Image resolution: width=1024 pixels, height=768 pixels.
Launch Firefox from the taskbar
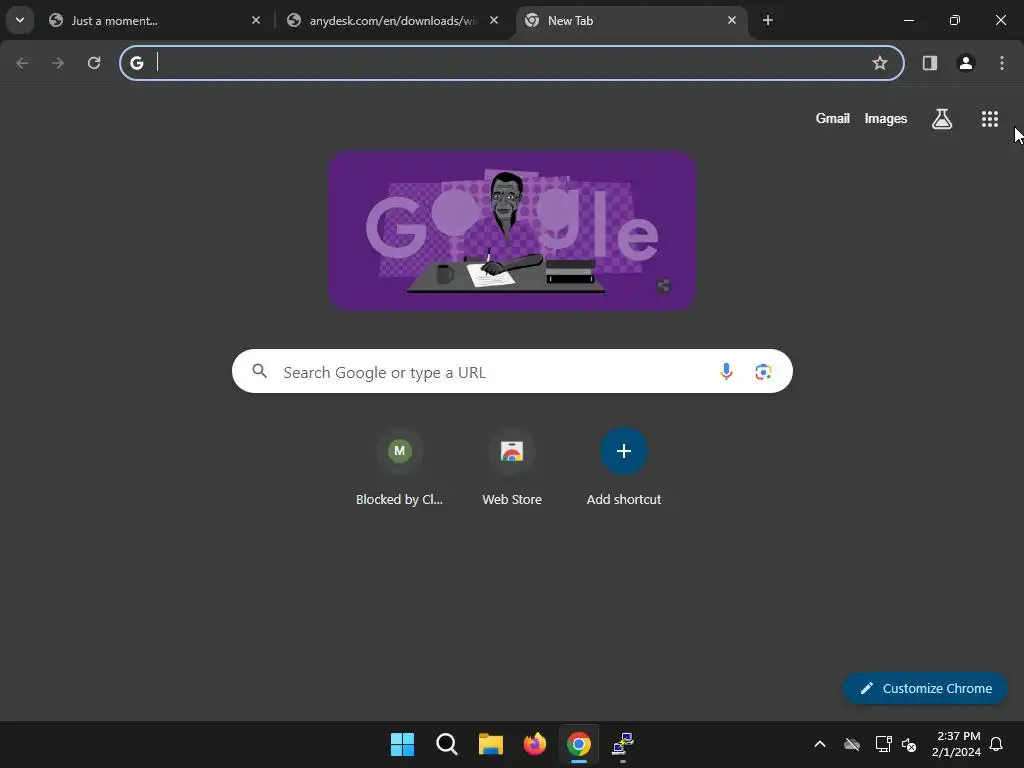pyautogui.click(x=535, y=744)
